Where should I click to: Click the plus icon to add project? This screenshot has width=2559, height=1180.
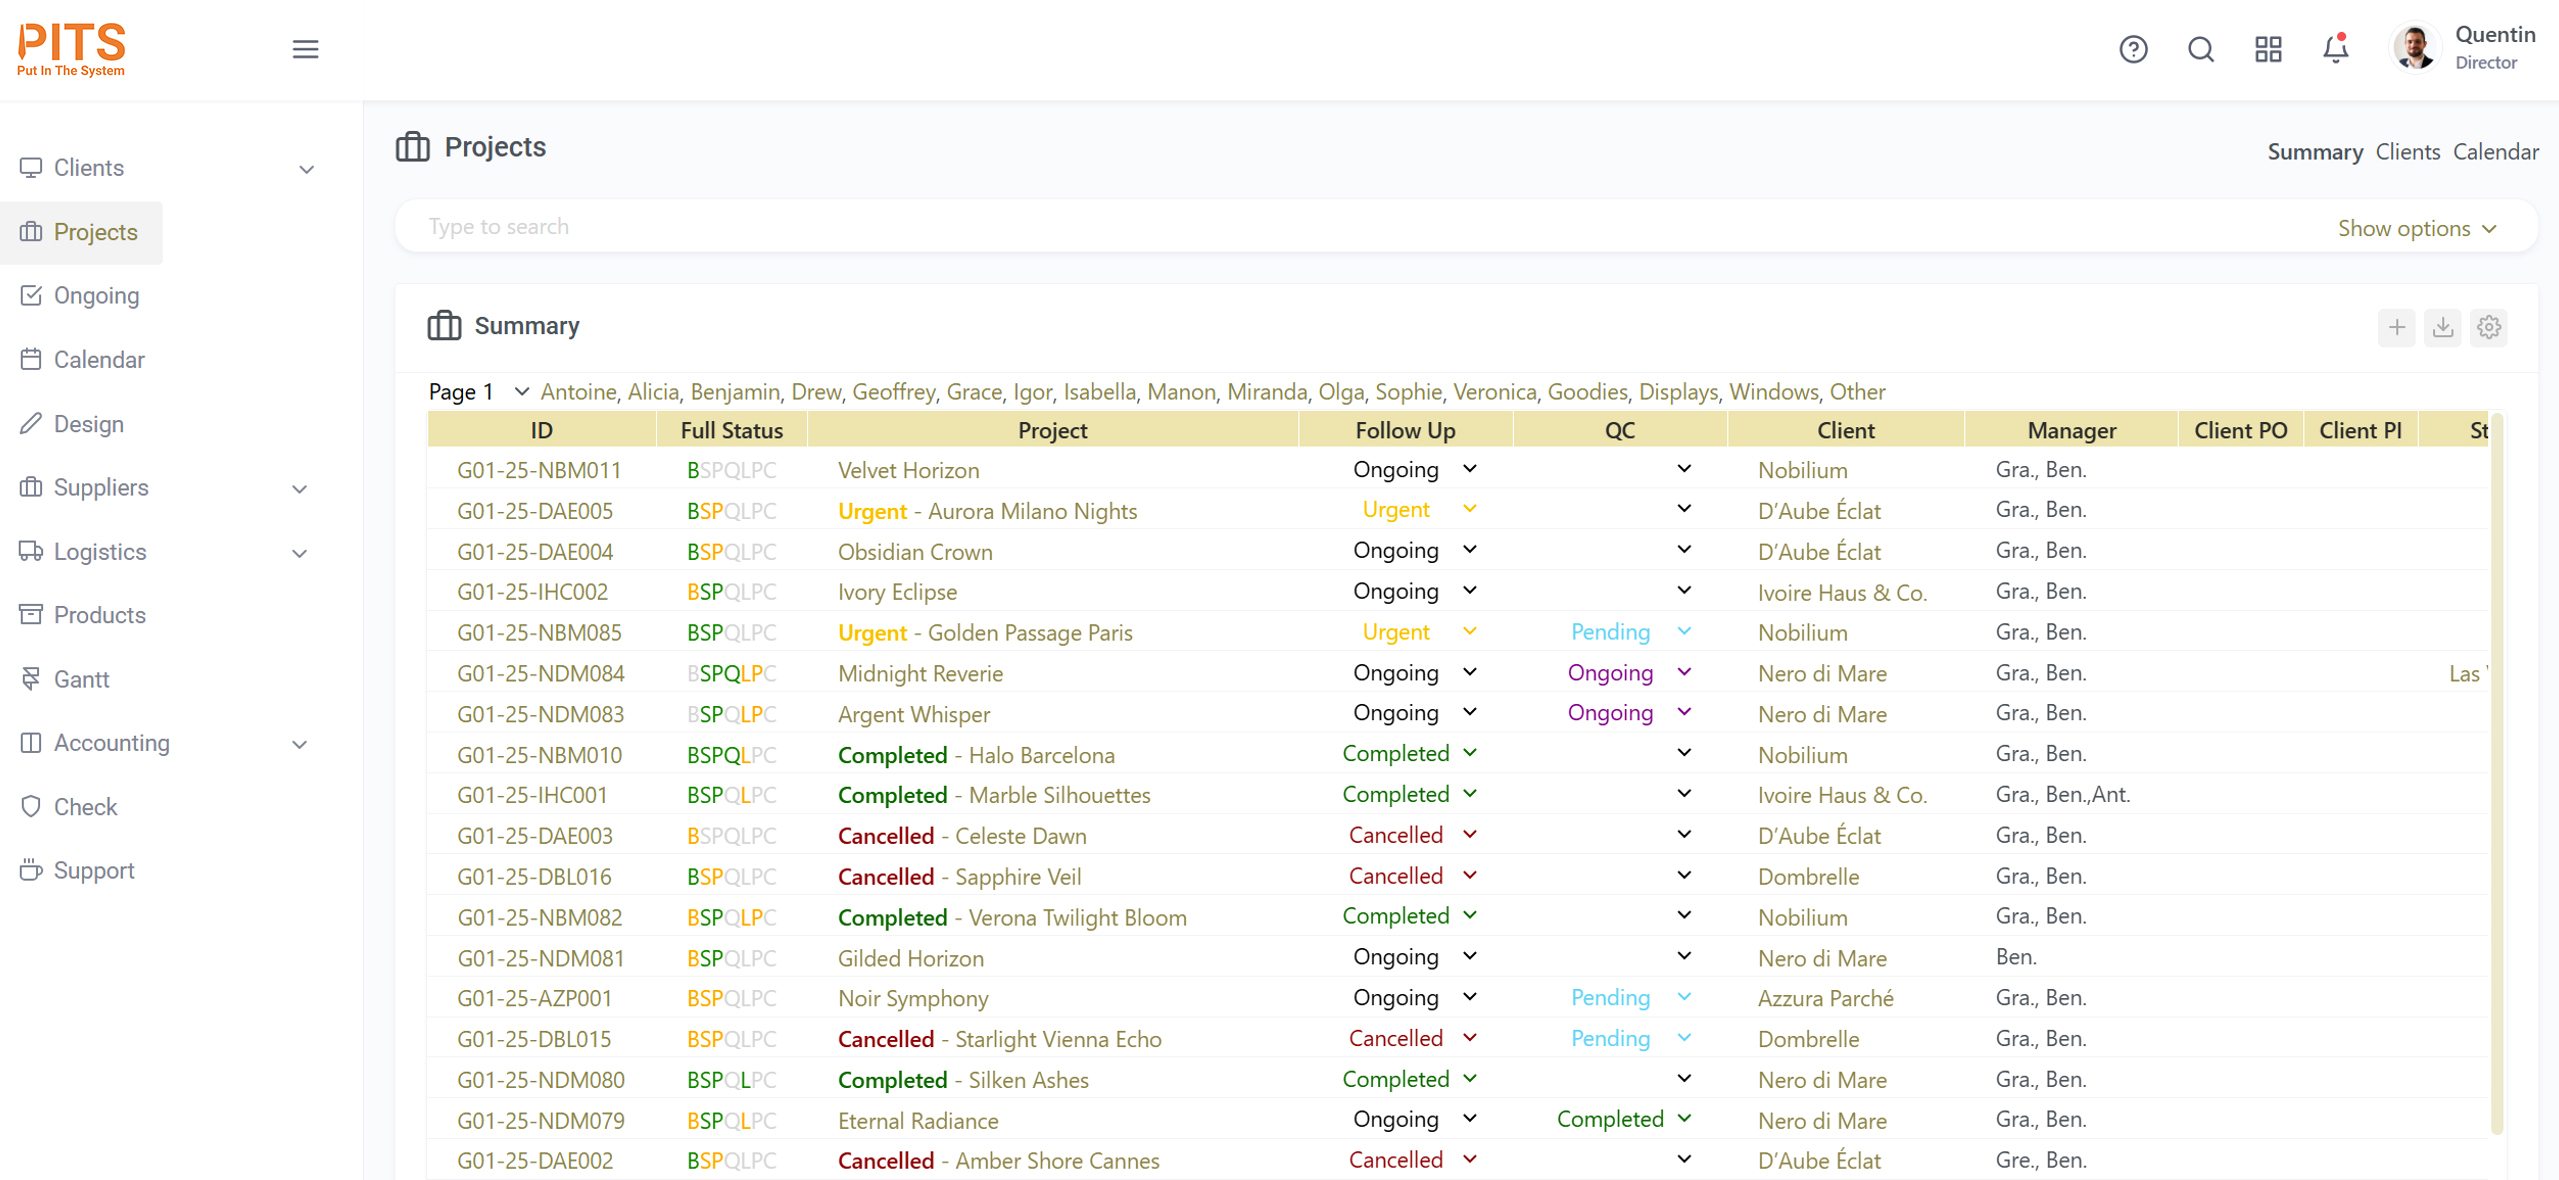click(2396, 327)
